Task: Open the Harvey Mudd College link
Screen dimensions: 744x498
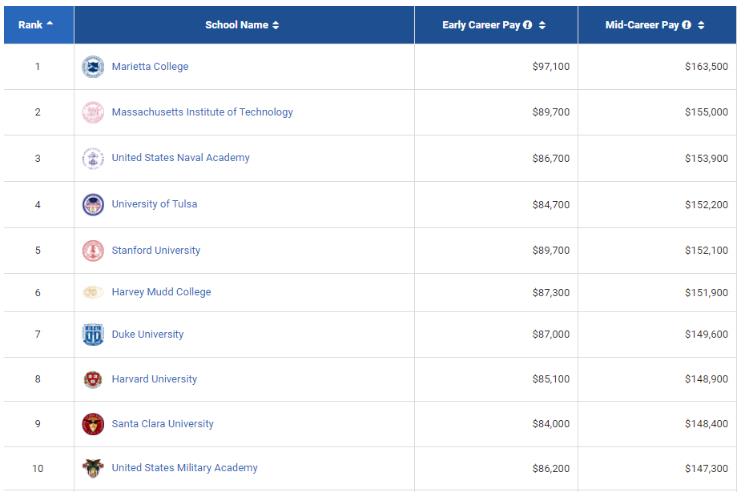Action: 161,292
